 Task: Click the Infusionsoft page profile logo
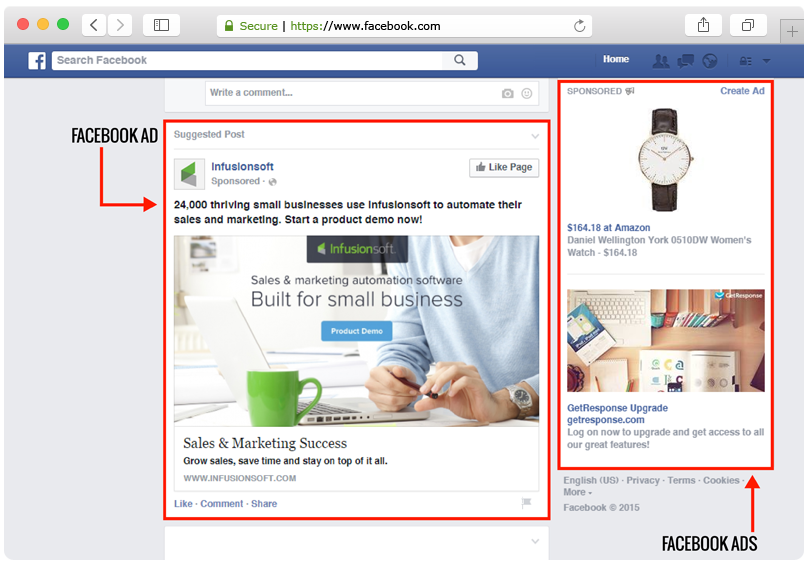coord(189,173)
